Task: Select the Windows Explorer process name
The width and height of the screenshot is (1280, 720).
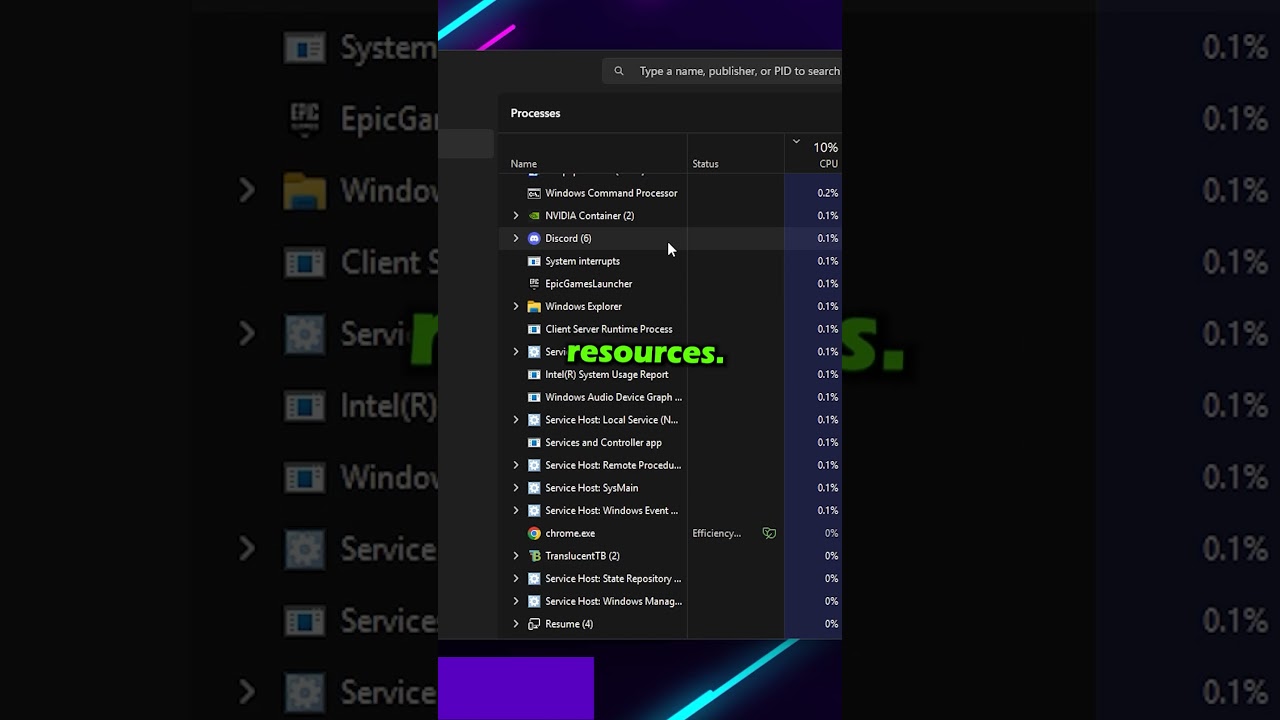Action: [583, 307]
